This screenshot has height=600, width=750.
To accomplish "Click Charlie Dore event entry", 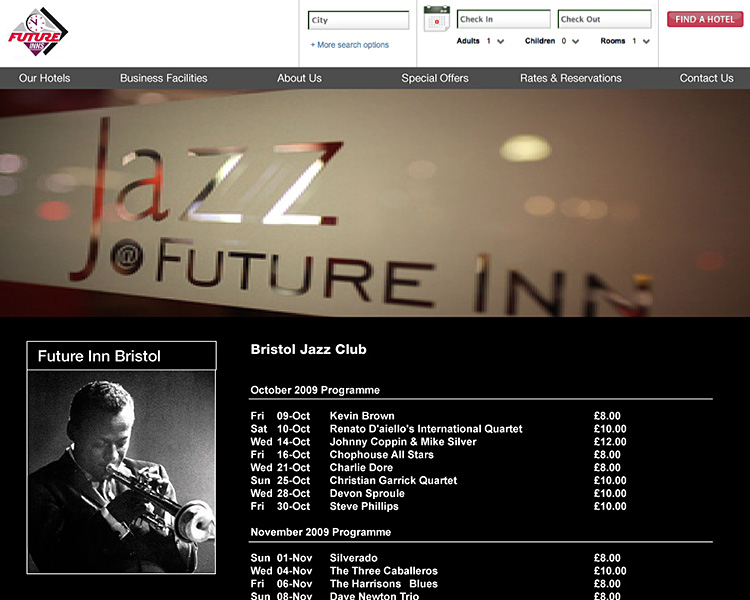I will 361,467.
